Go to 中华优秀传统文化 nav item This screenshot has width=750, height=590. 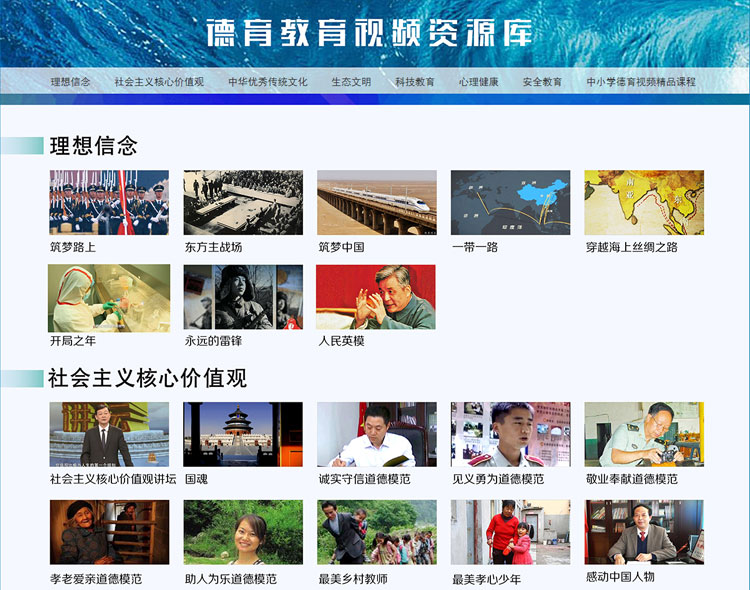(x=267, y=82)
